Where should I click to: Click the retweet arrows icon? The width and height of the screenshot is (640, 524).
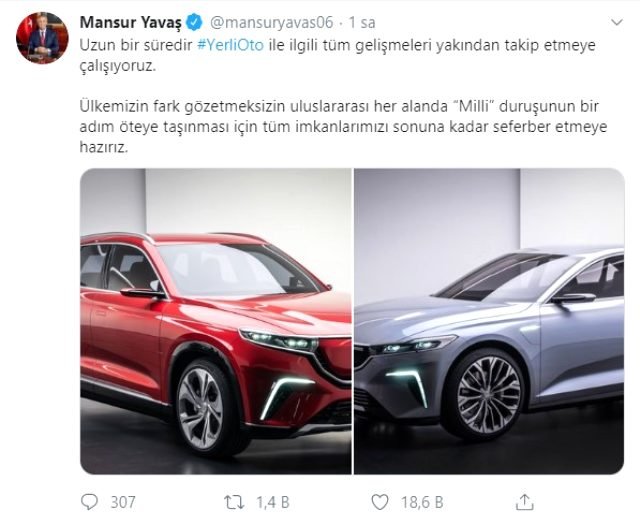pos(234,502)
